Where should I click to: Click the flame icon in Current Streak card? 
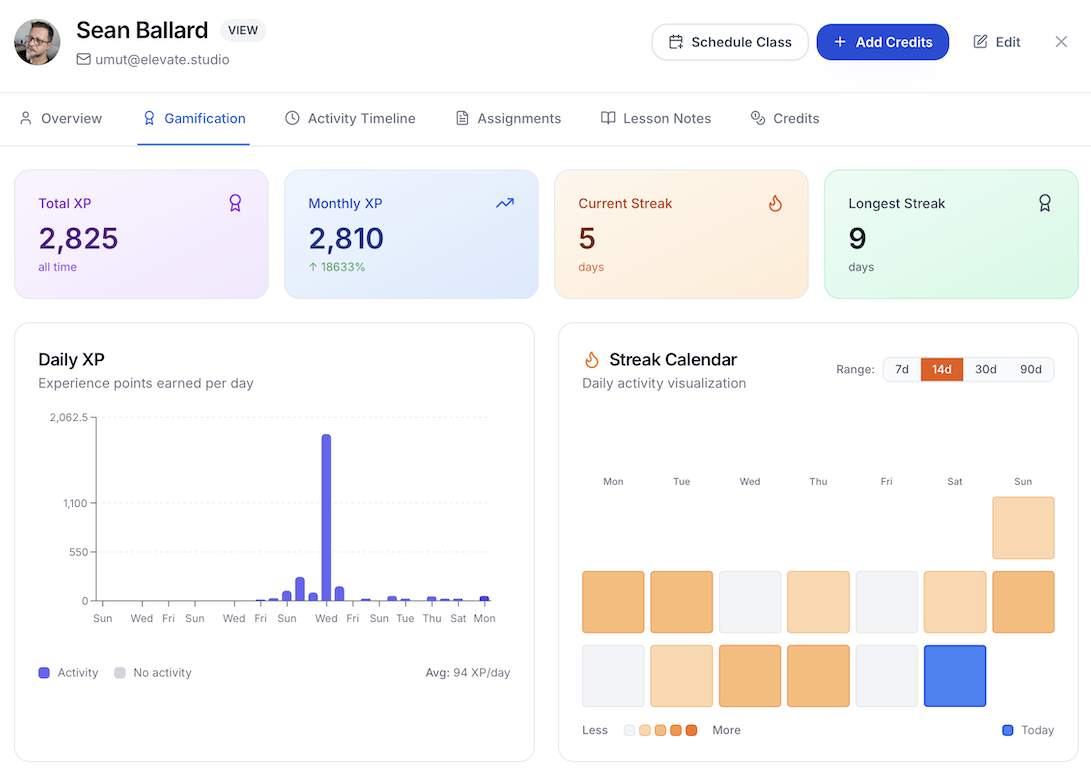click(x=775, y=203)
